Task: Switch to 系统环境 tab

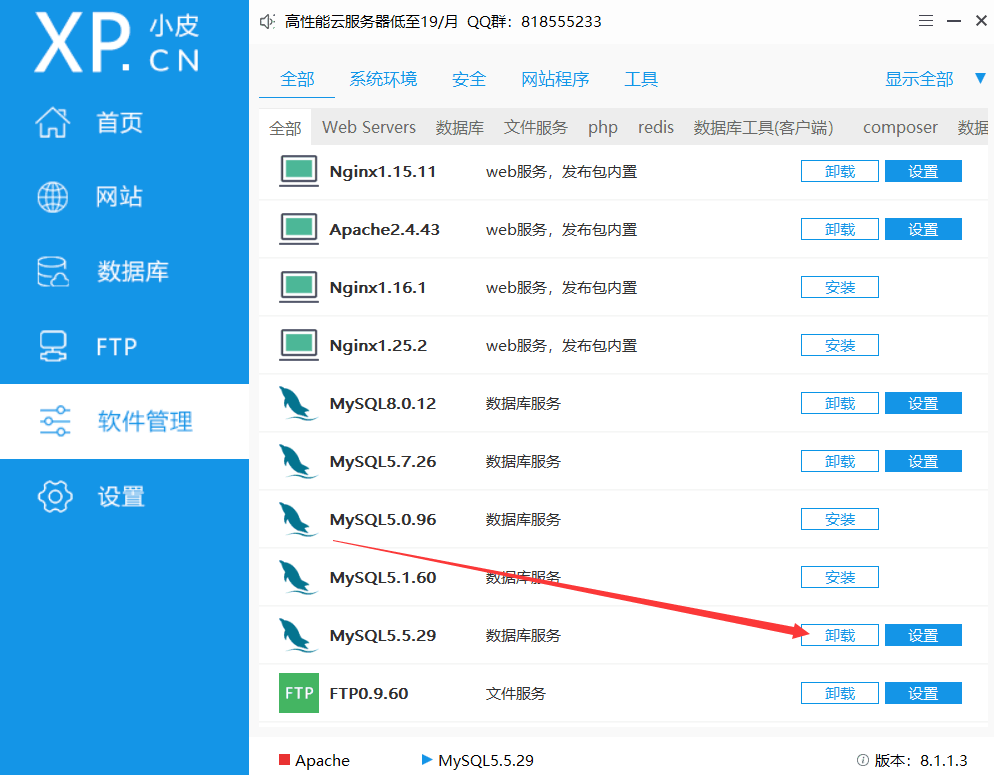Action: [384, 79]
